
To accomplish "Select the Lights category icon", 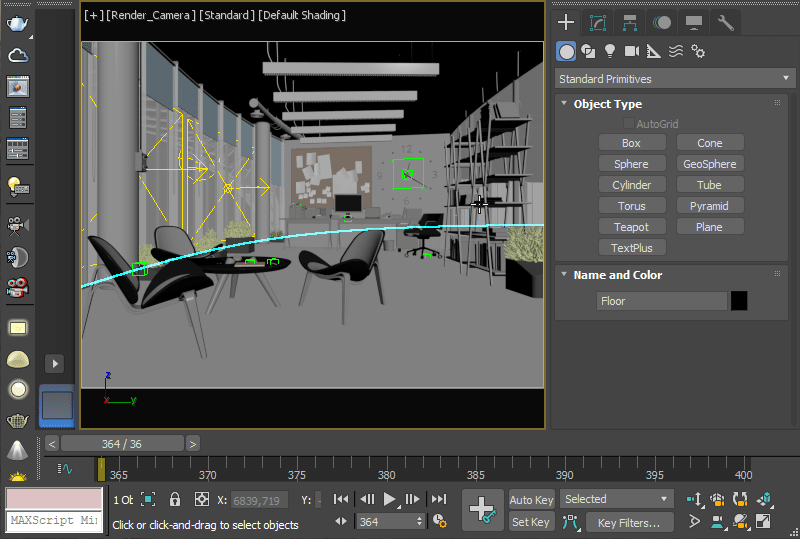I will coord(609,51).
